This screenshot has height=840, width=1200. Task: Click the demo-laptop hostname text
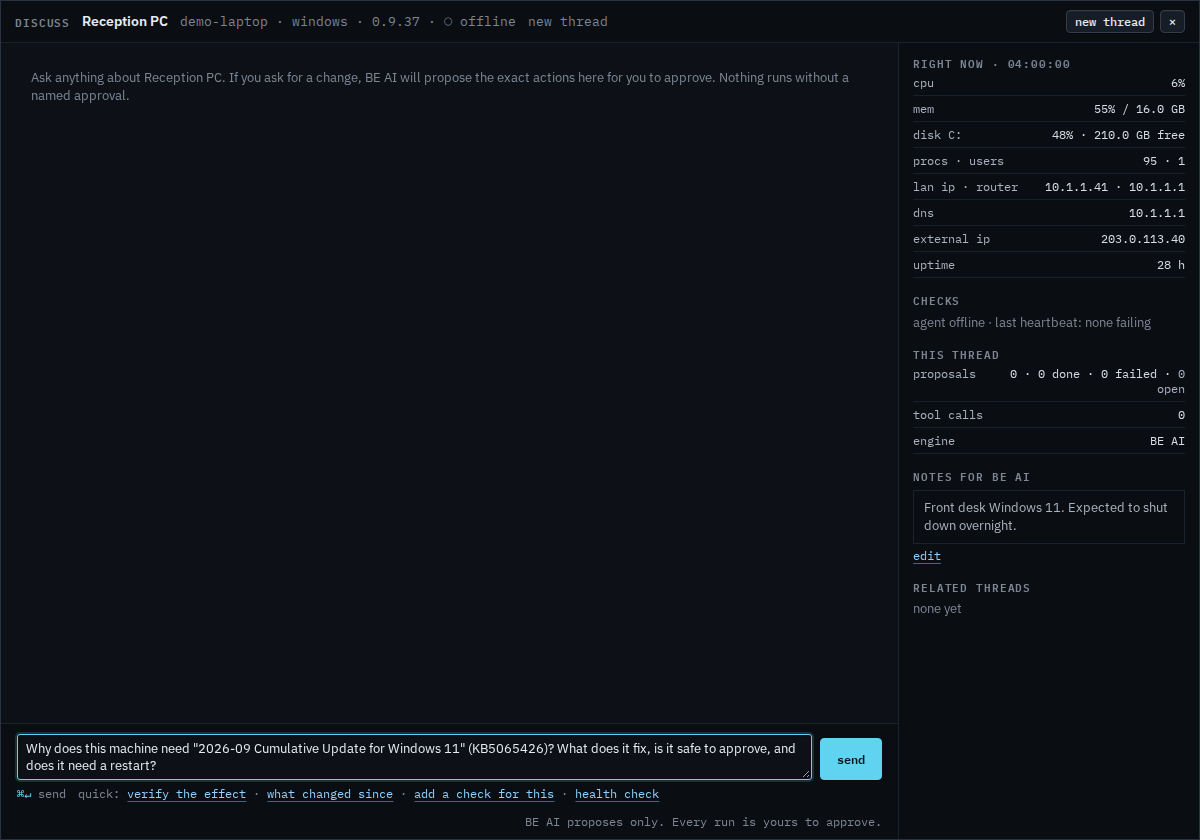(224, 22)
